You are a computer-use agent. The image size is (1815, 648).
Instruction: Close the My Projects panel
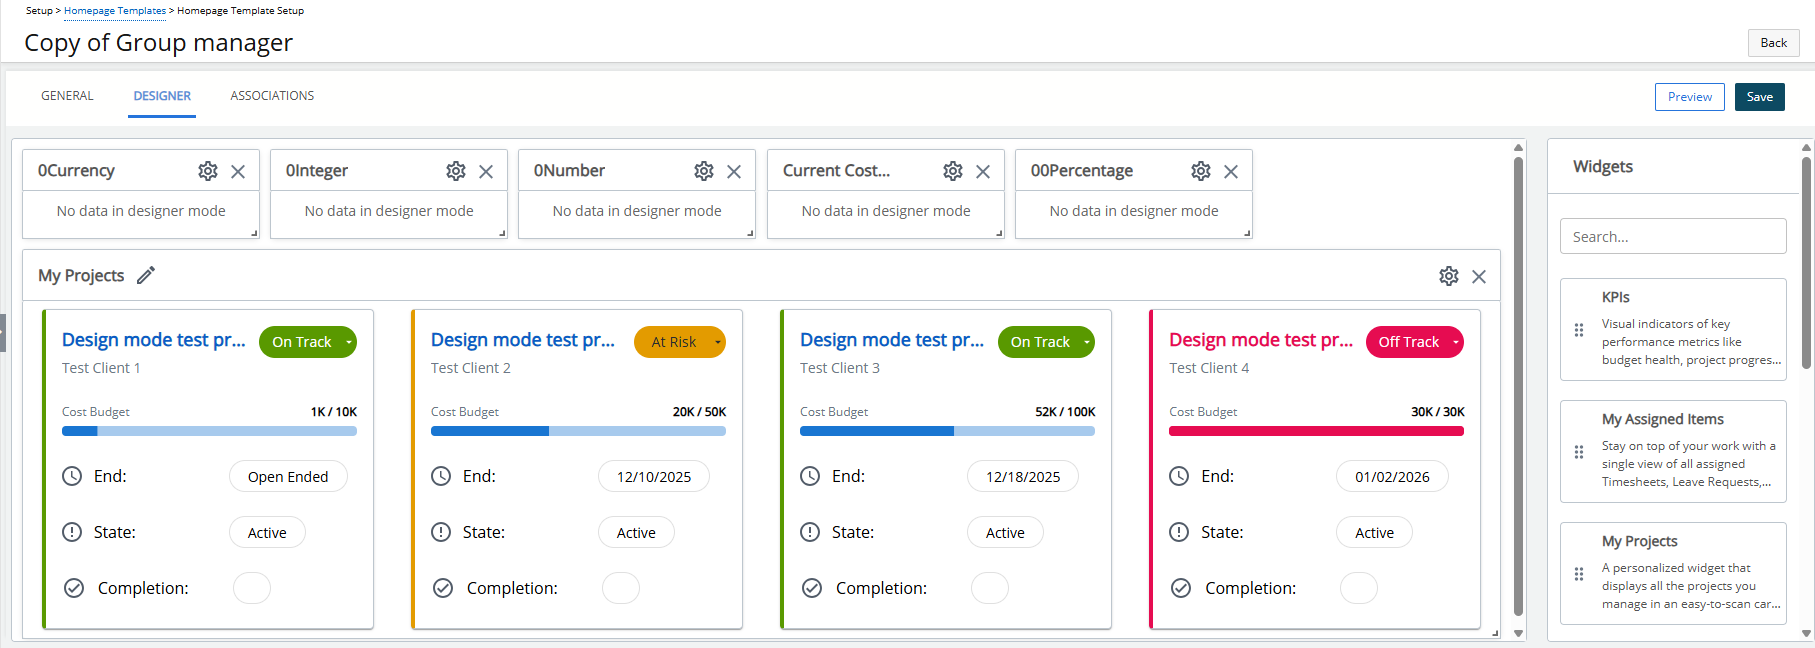click(x=1479, y=277)
